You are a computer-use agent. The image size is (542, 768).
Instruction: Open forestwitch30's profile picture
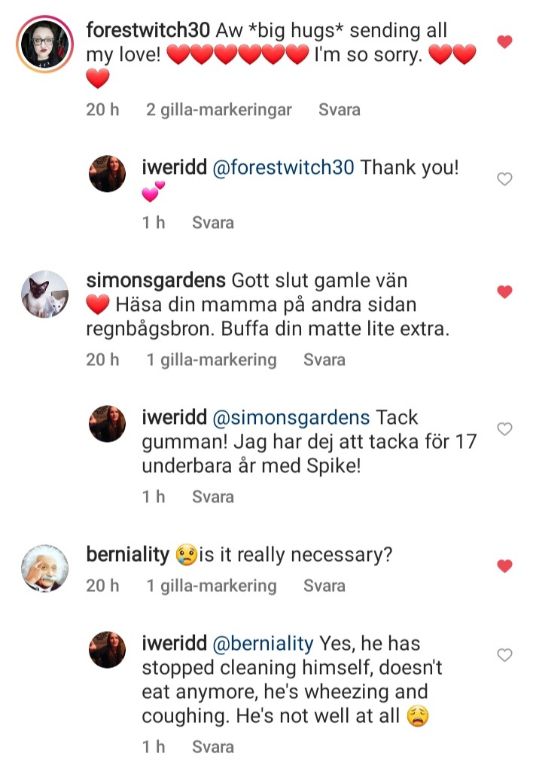pos(45,44)
